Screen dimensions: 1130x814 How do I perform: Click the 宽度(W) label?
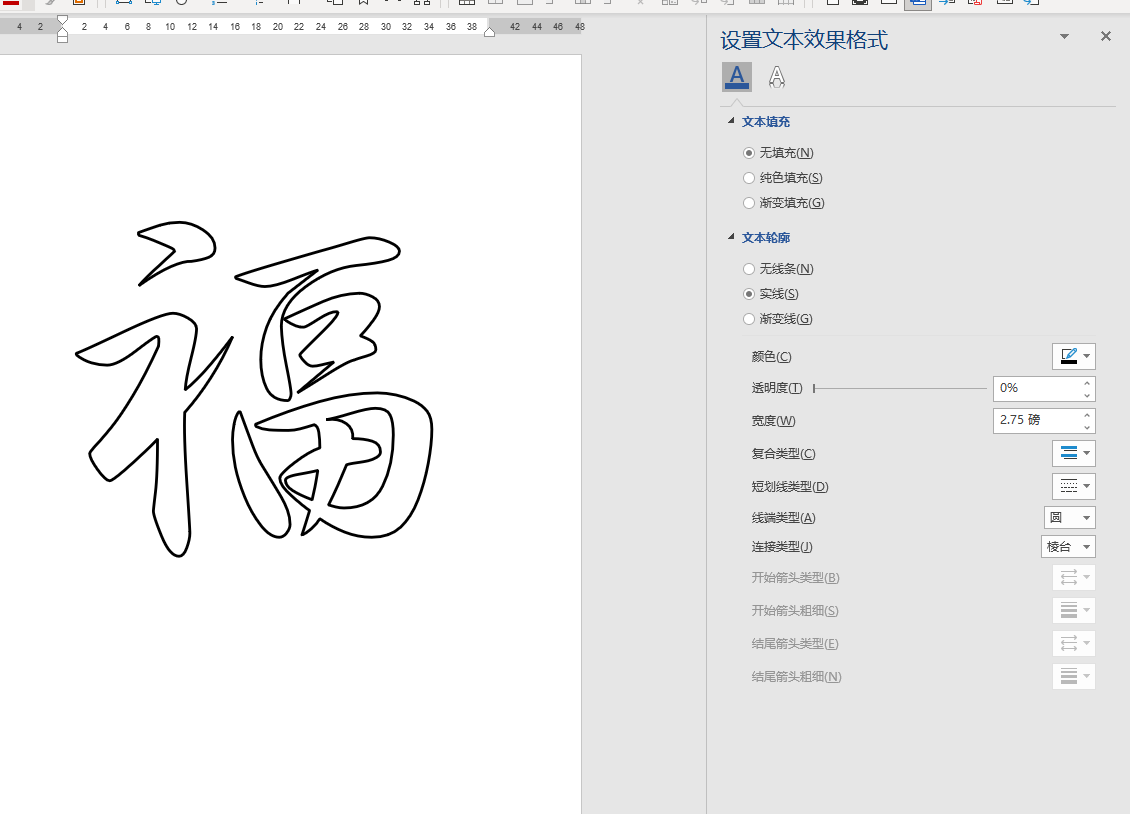[773, 421]
